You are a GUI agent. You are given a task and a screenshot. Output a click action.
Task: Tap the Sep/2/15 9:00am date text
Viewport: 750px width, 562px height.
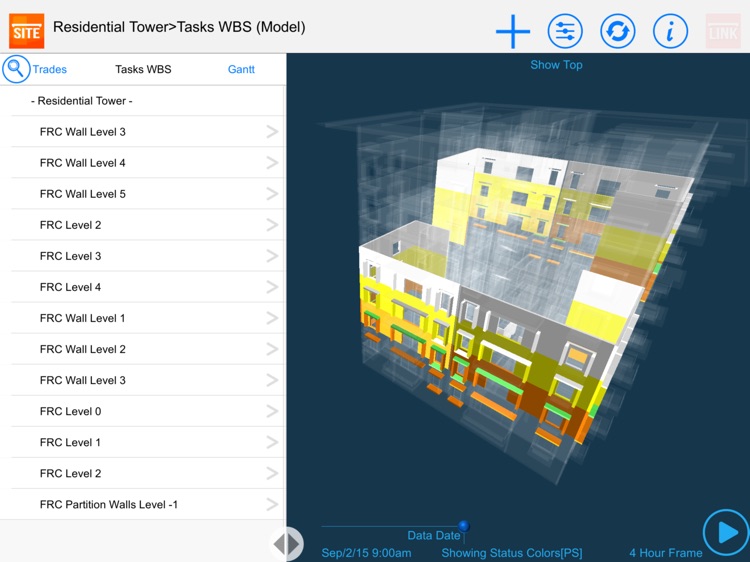366,553
